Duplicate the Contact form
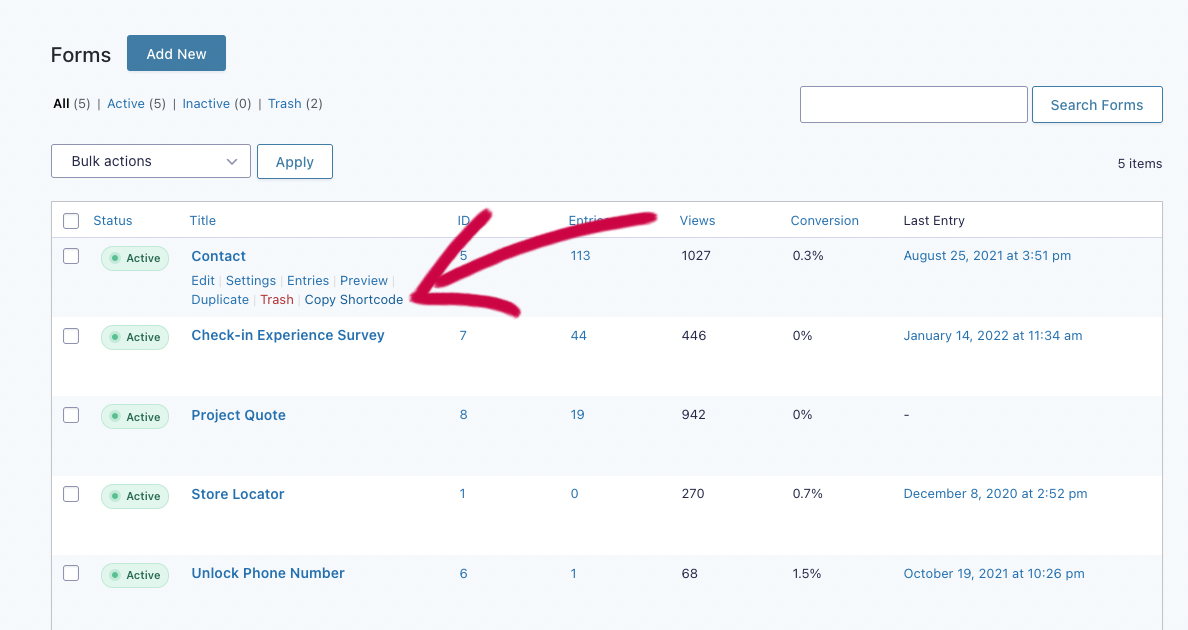The width and height of the screenshot is (1188, 630). [x=220, y=299]
